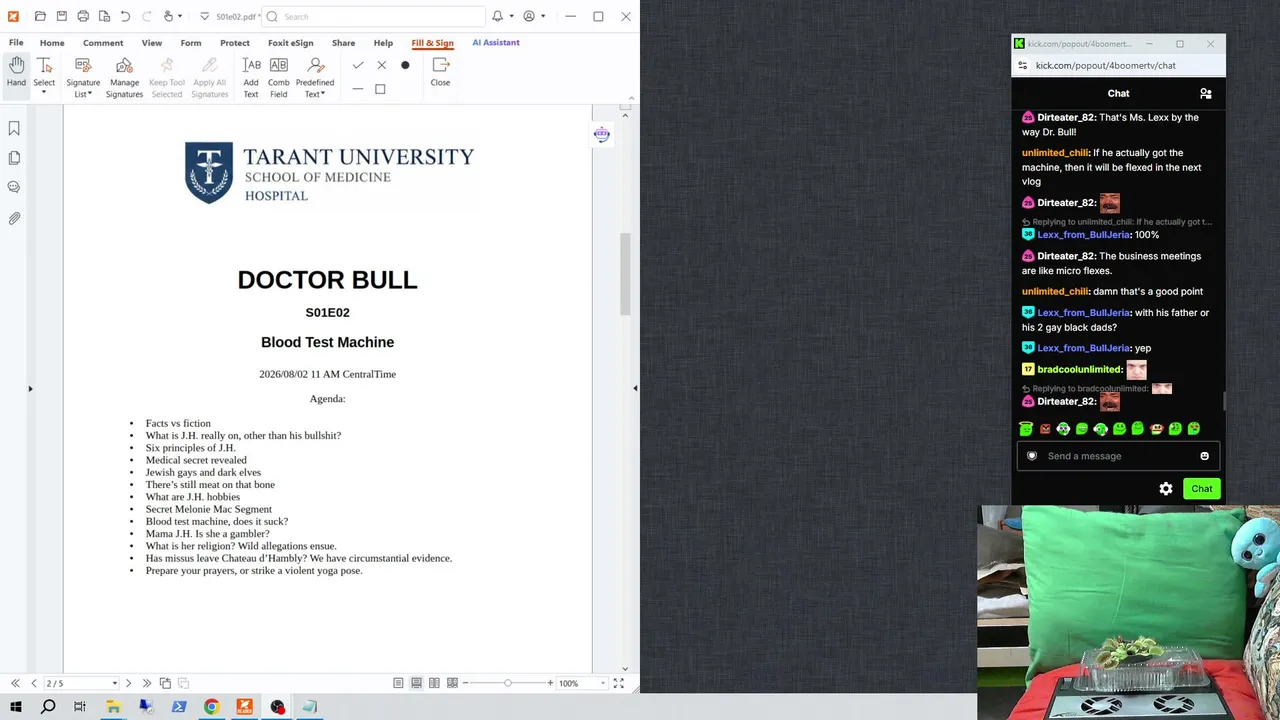Select the line stamp
The image size is (1280, 720).
coord(358,89)
